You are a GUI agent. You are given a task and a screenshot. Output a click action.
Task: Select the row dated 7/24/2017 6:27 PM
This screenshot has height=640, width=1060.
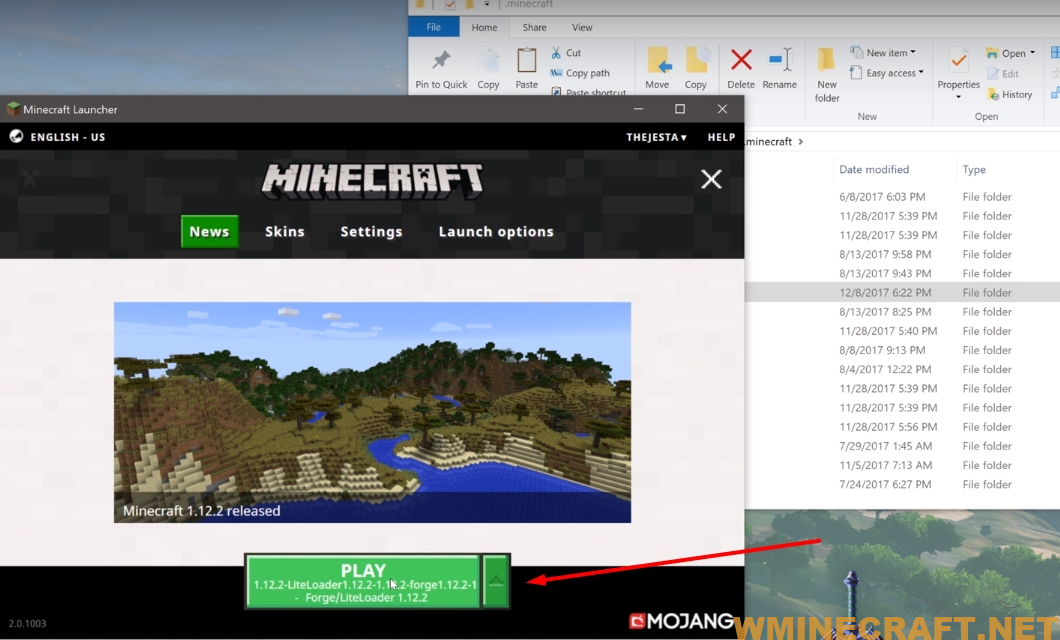pos(902,484)
